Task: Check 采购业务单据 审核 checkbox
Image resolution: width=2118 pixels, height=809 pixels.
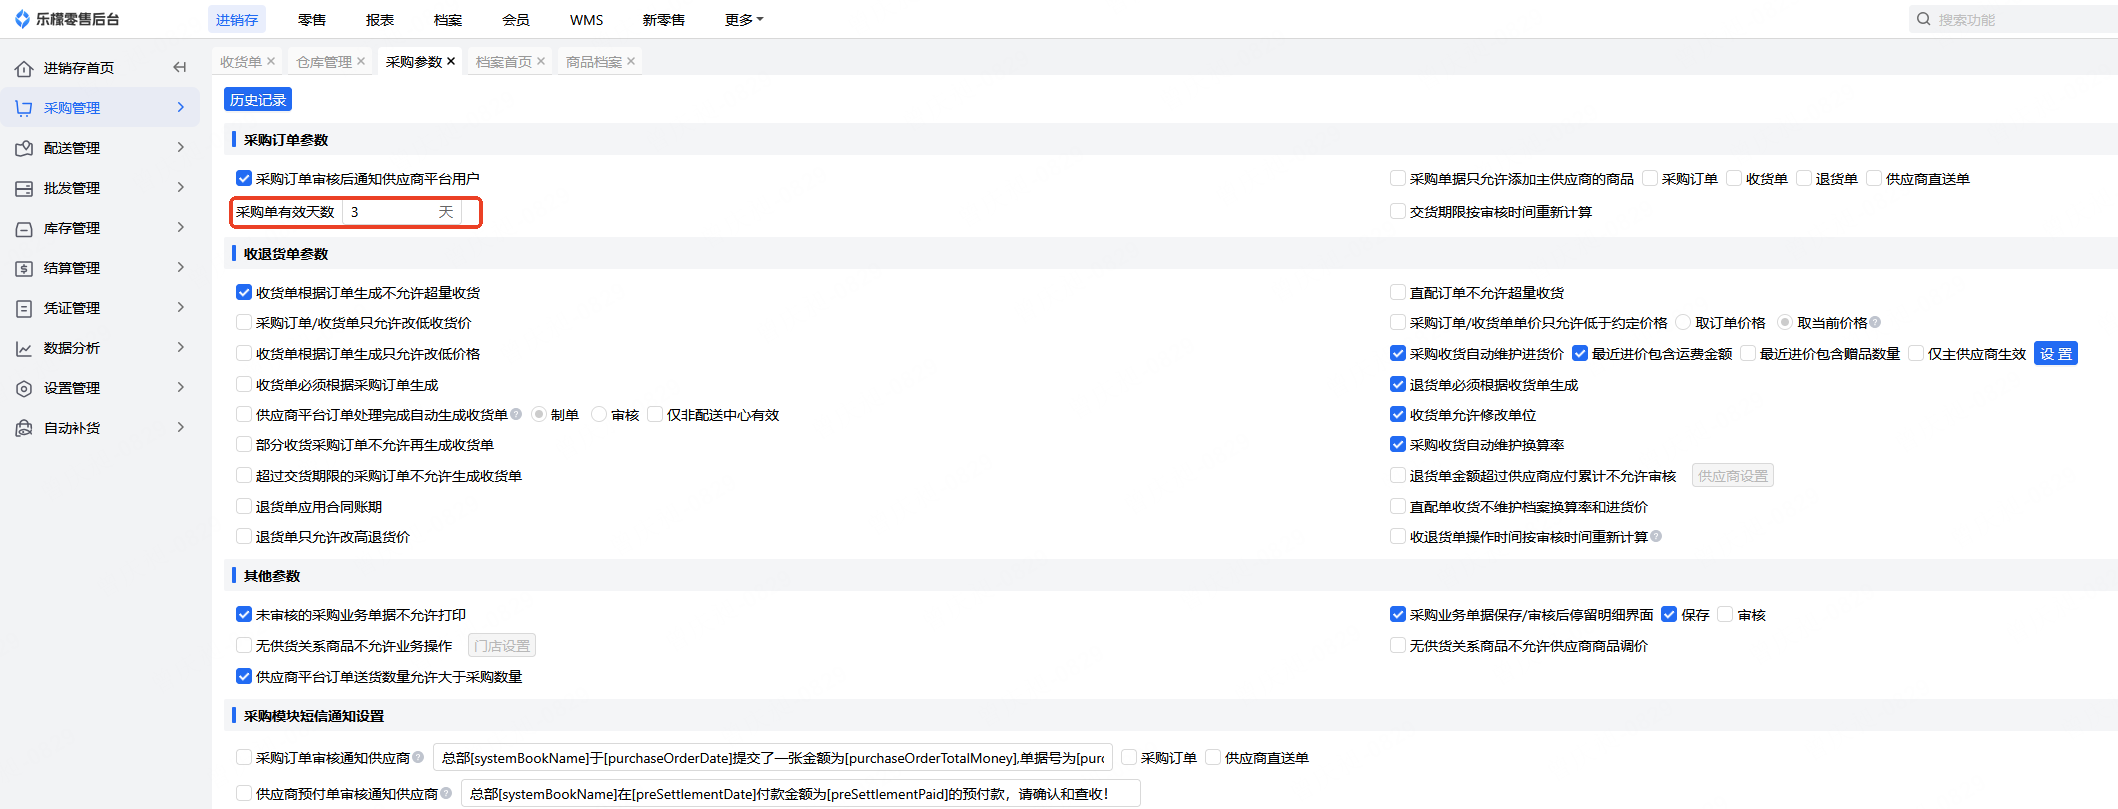Action: click(x=1726, y=614)
